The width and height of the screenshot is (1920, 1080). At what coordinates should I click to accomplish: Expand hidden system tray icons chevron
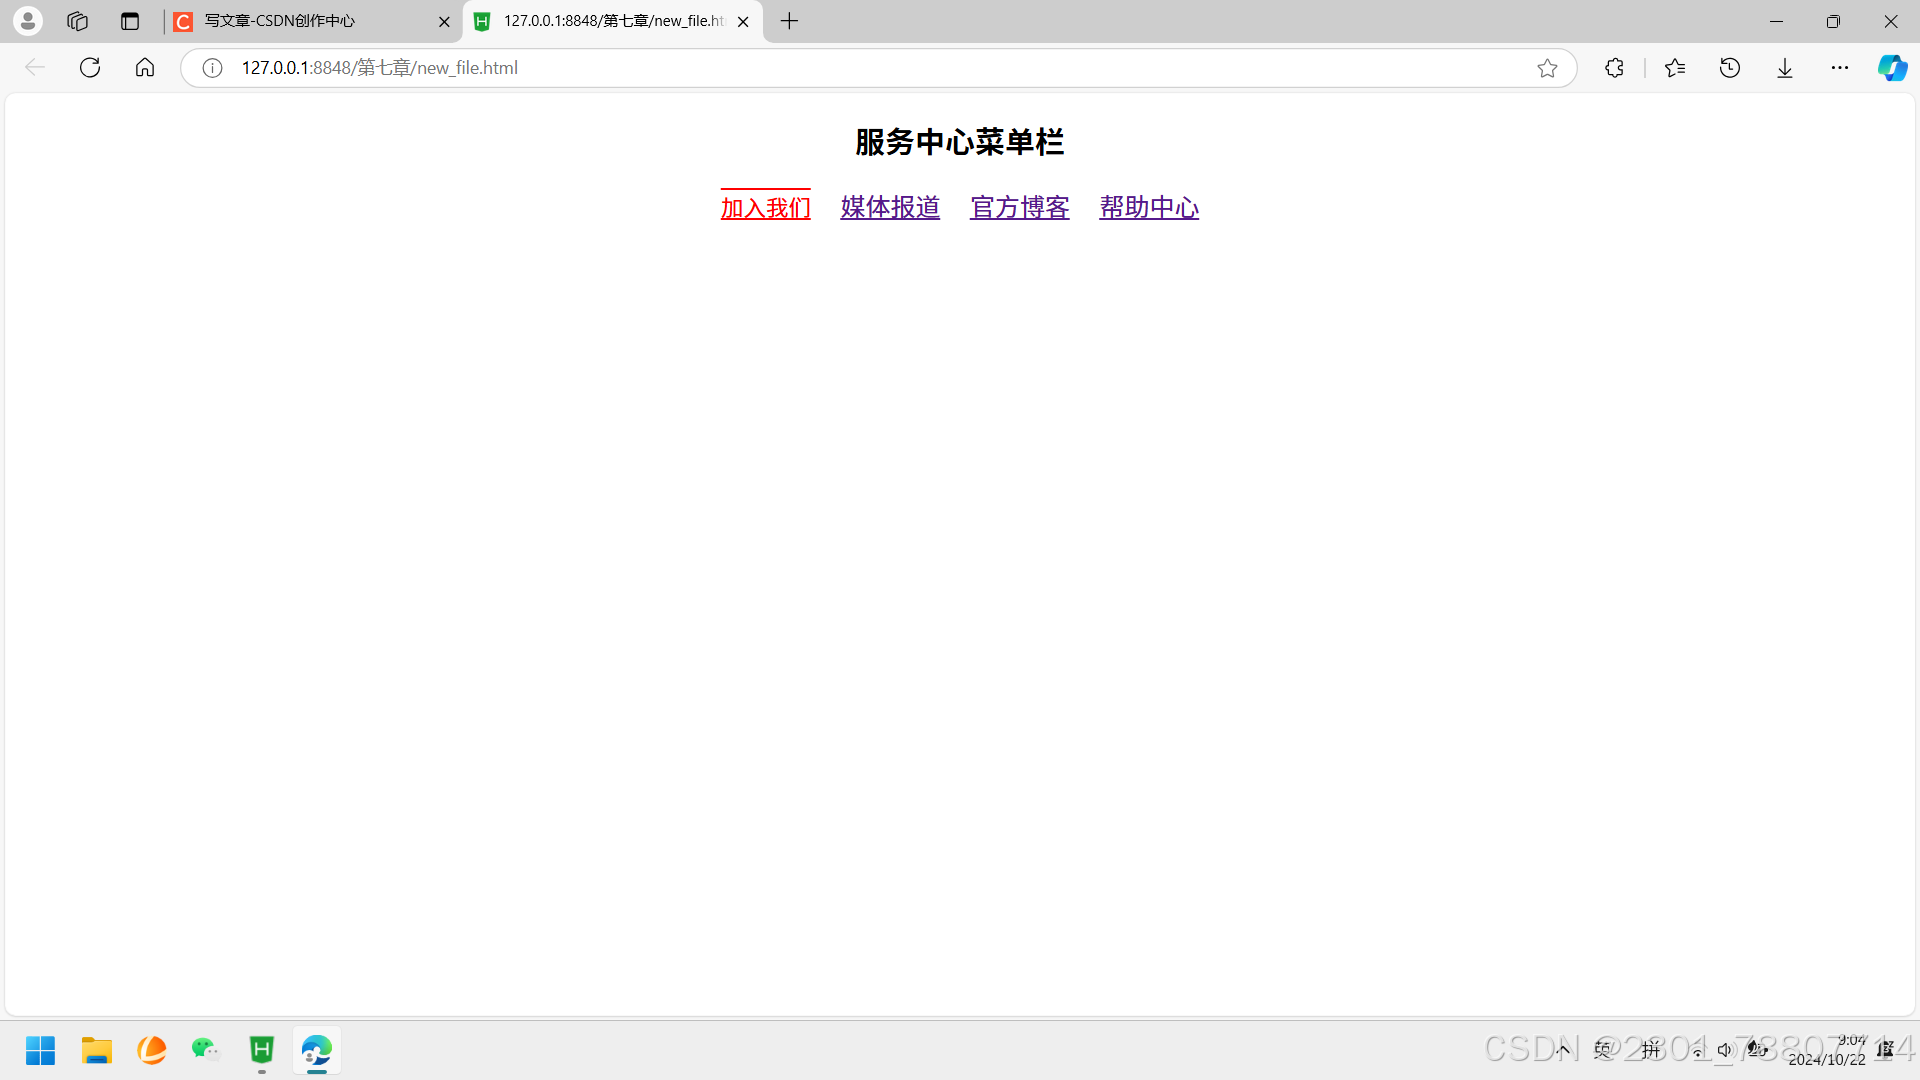click(x=1563, y=1049)
